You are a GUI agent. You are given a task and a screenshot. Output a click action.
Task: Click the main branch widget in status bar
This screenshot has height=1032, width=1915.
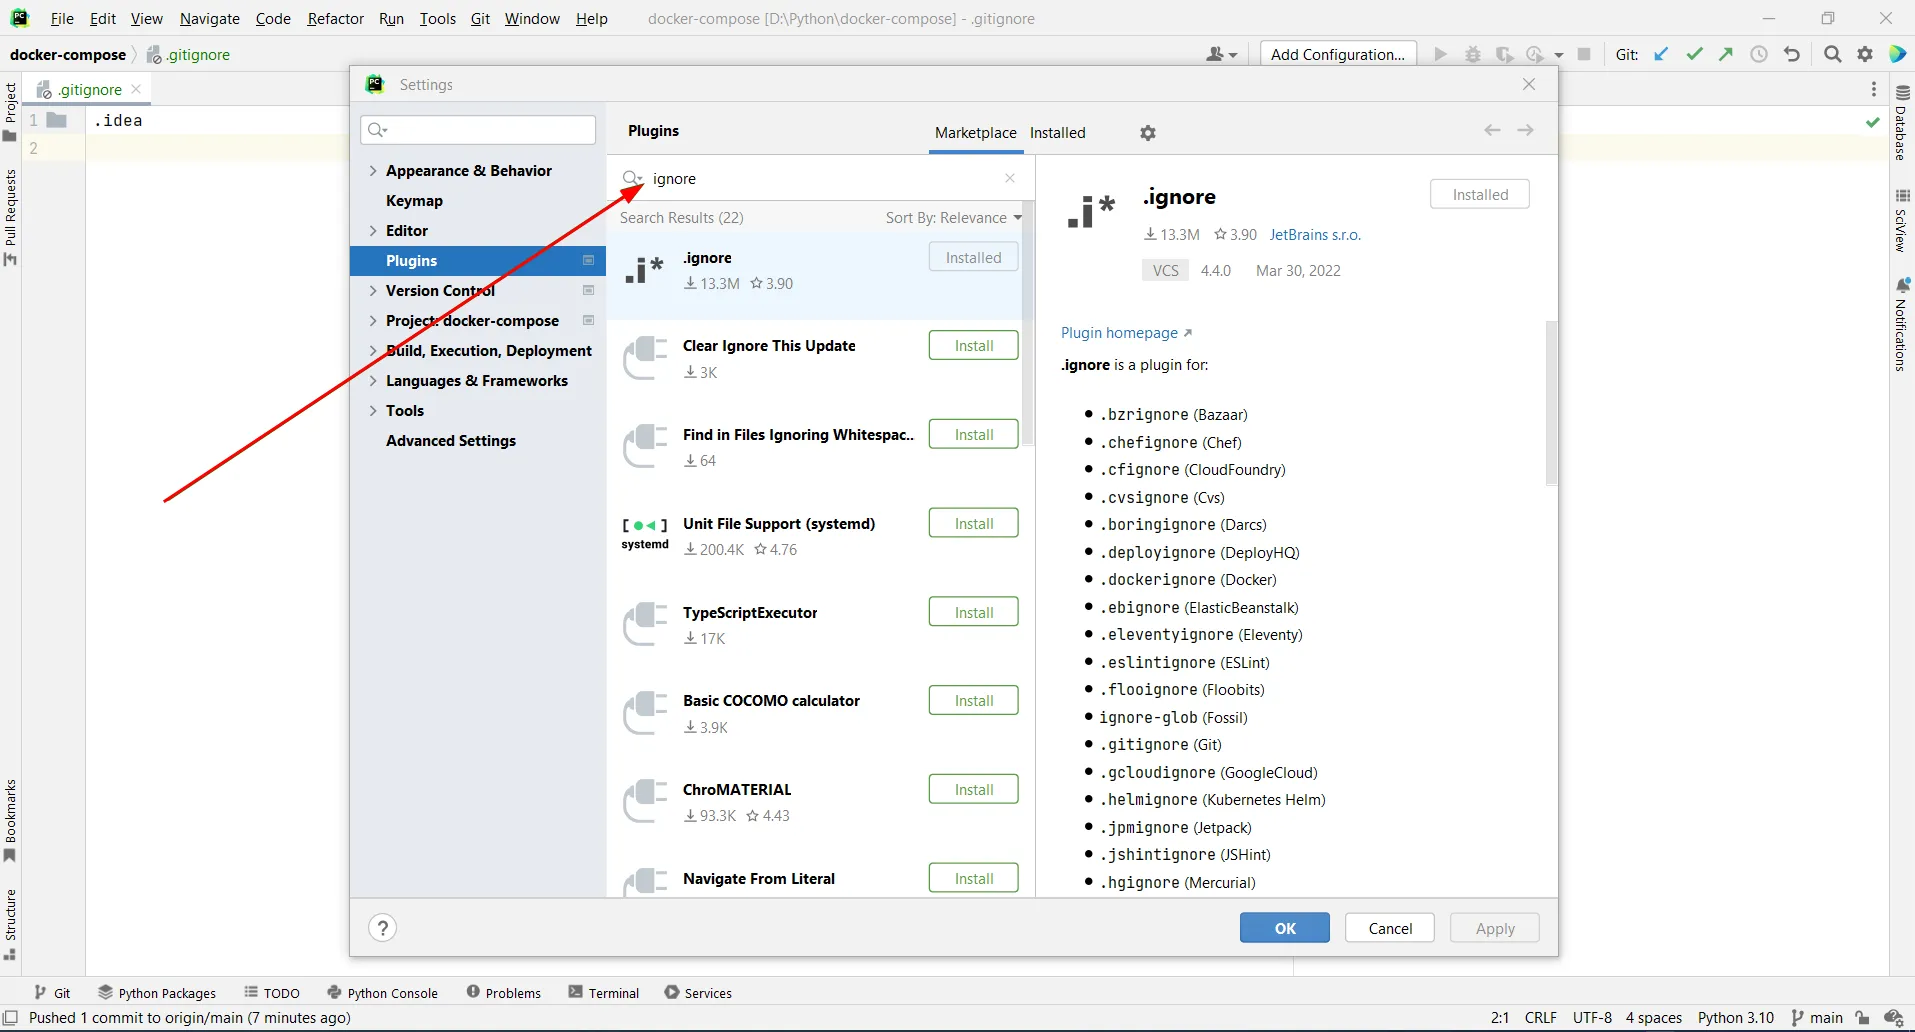(1817, 1018)
